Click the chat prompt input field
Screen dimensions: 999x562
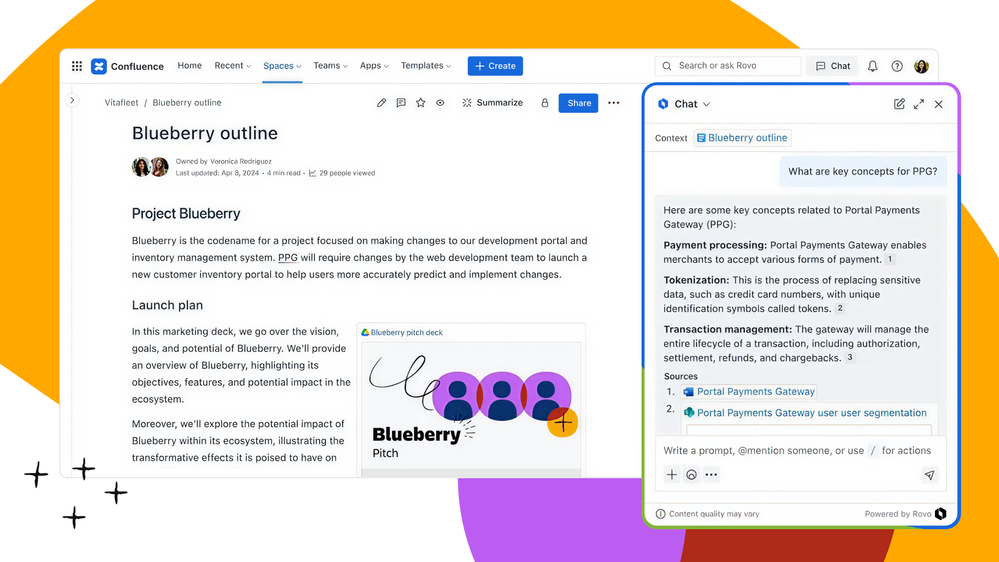coord(797,450)
